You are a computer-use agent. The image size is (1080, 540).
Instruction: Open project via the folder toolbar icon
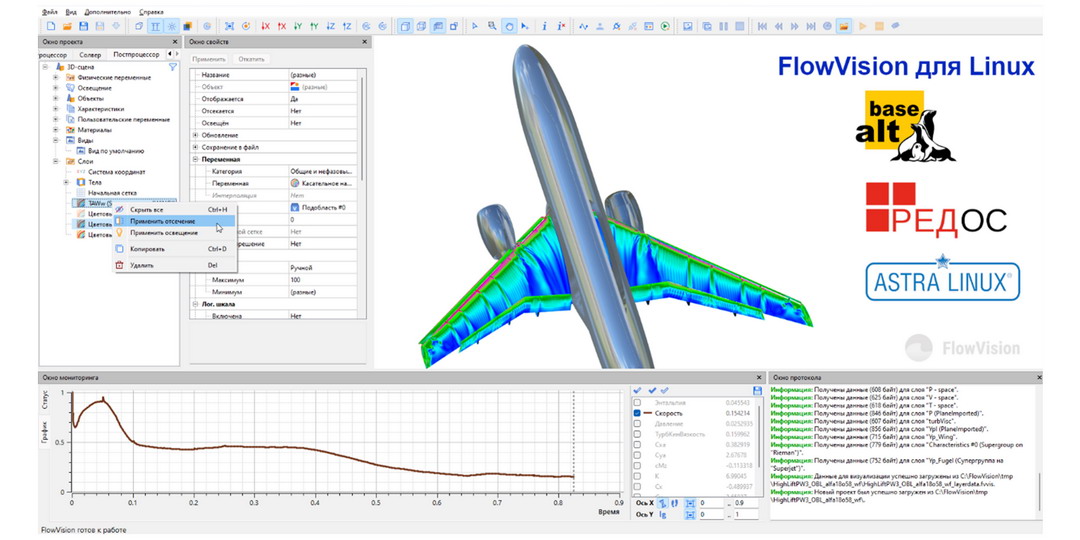[x=68, y=26]
